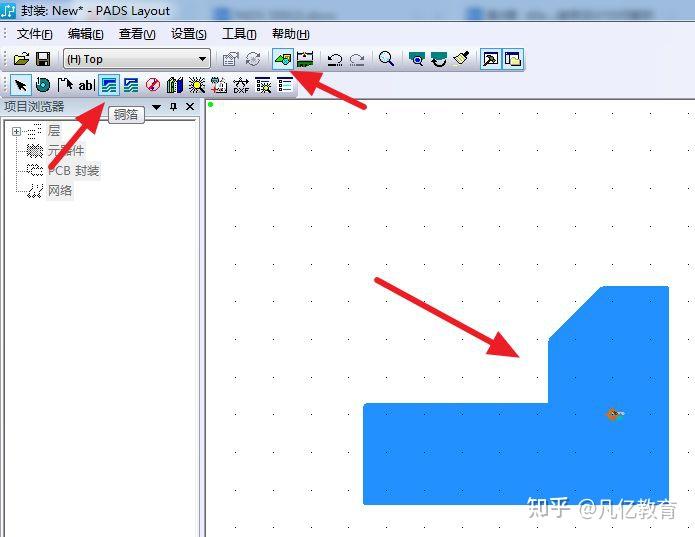Click the DXF import icon
The width and height of the screenshot is (695, 537).
(241, 85)
